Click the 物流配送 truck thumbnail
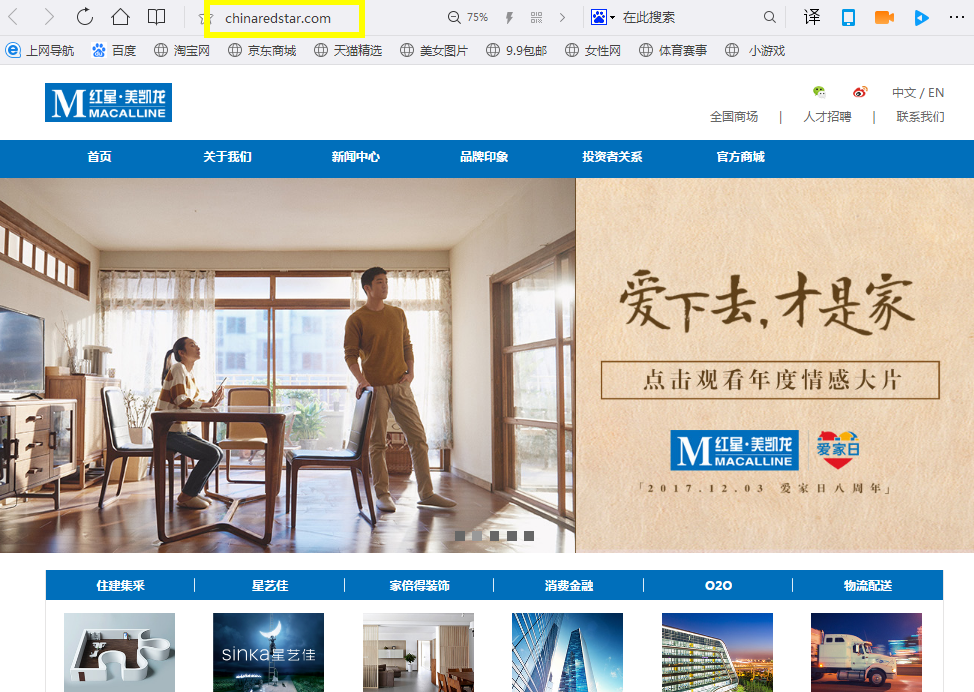 pos(866,652)
